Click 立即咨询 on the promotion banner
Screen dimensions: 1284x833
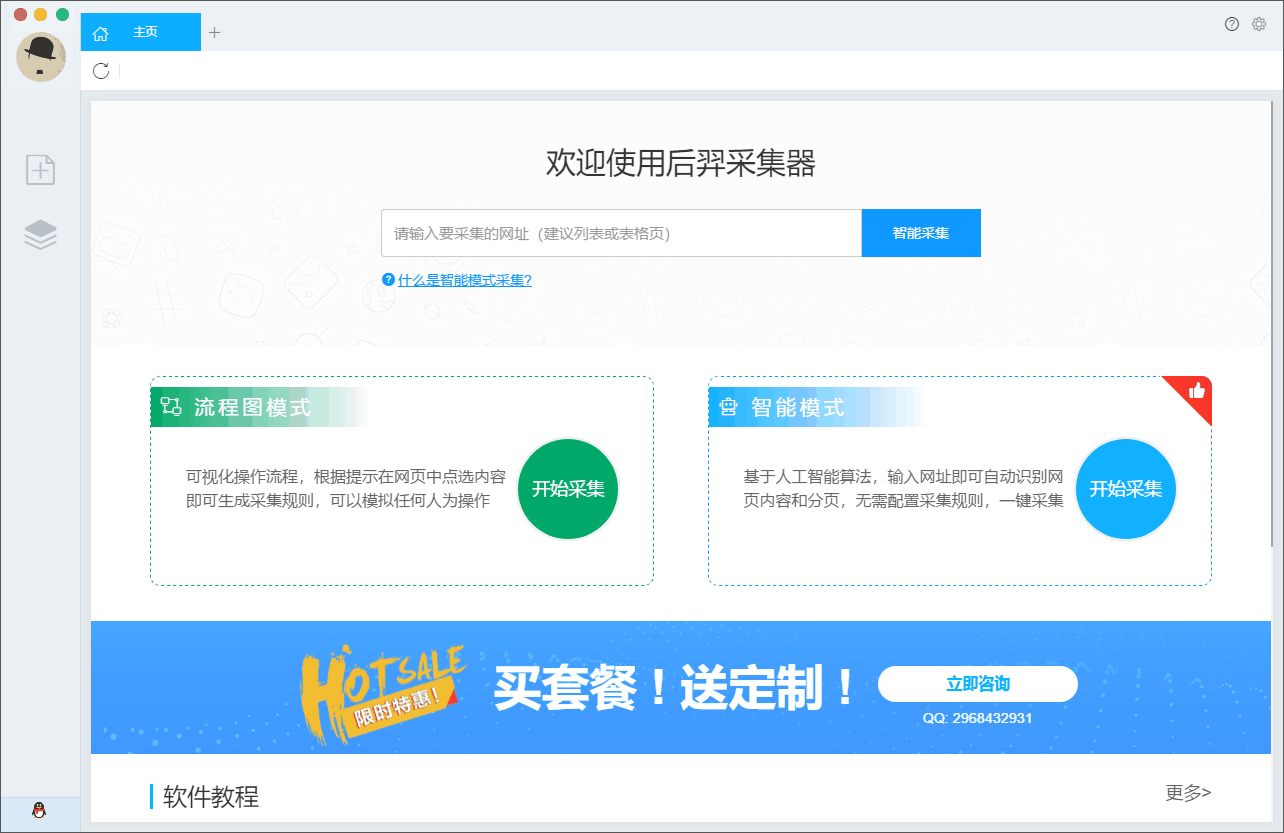pyautogui.click(x=977, y=684)
